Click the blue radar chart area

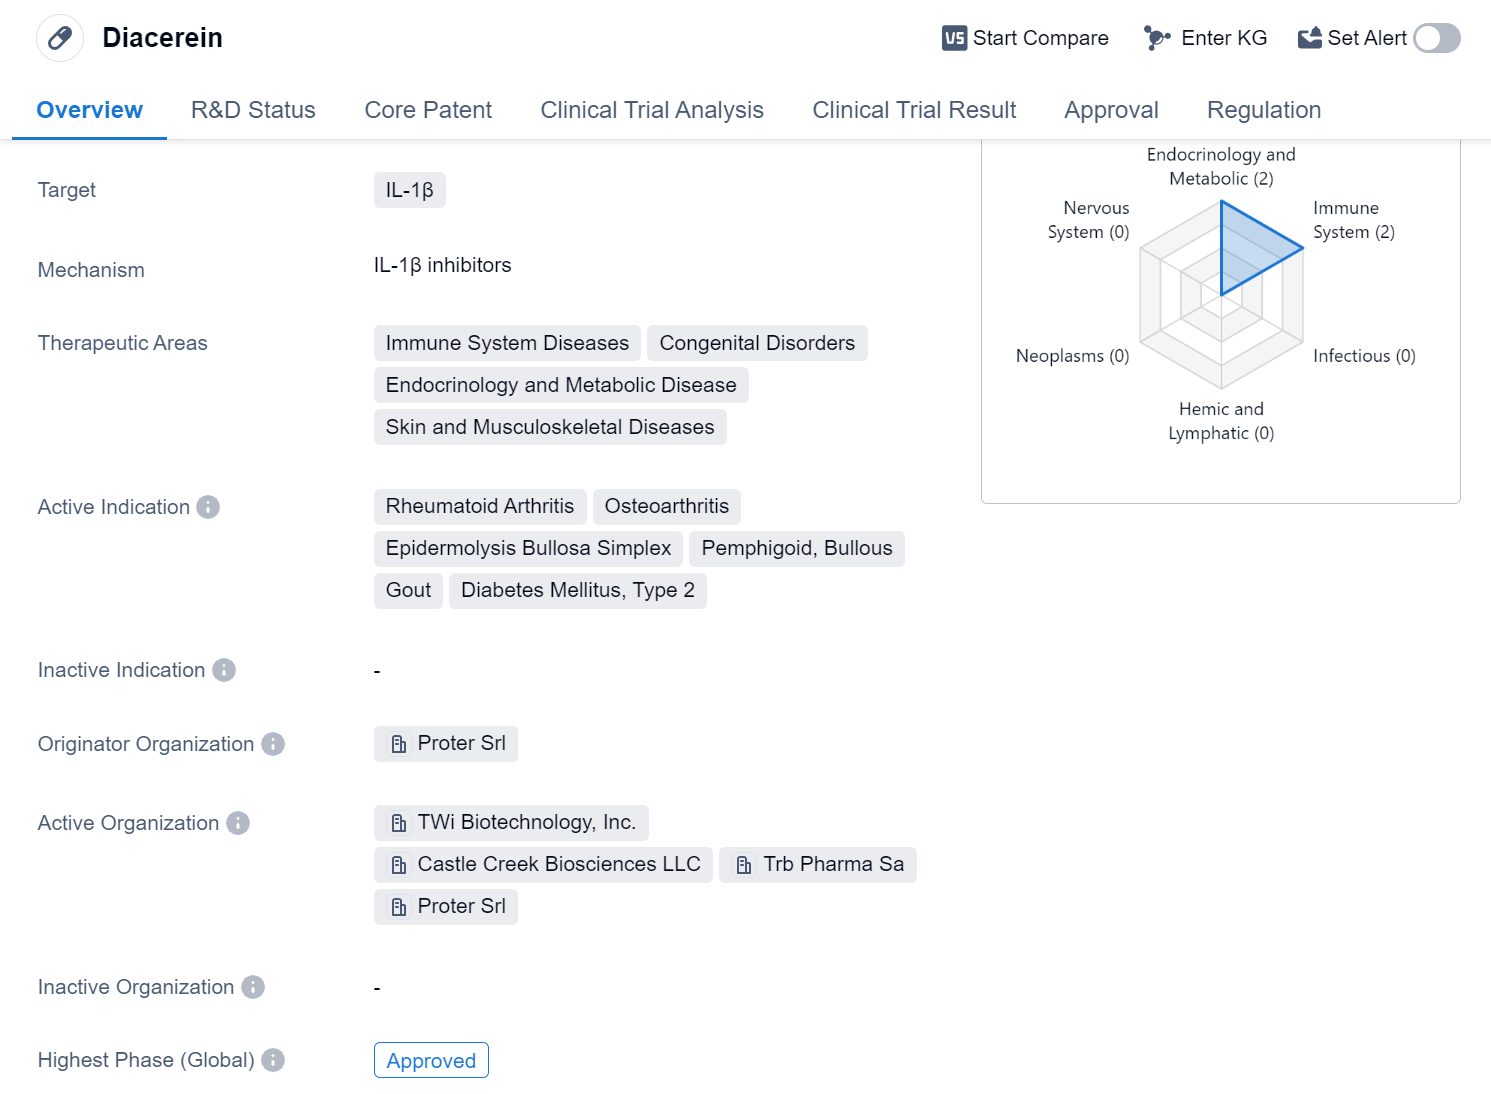tap(1248, 248)
